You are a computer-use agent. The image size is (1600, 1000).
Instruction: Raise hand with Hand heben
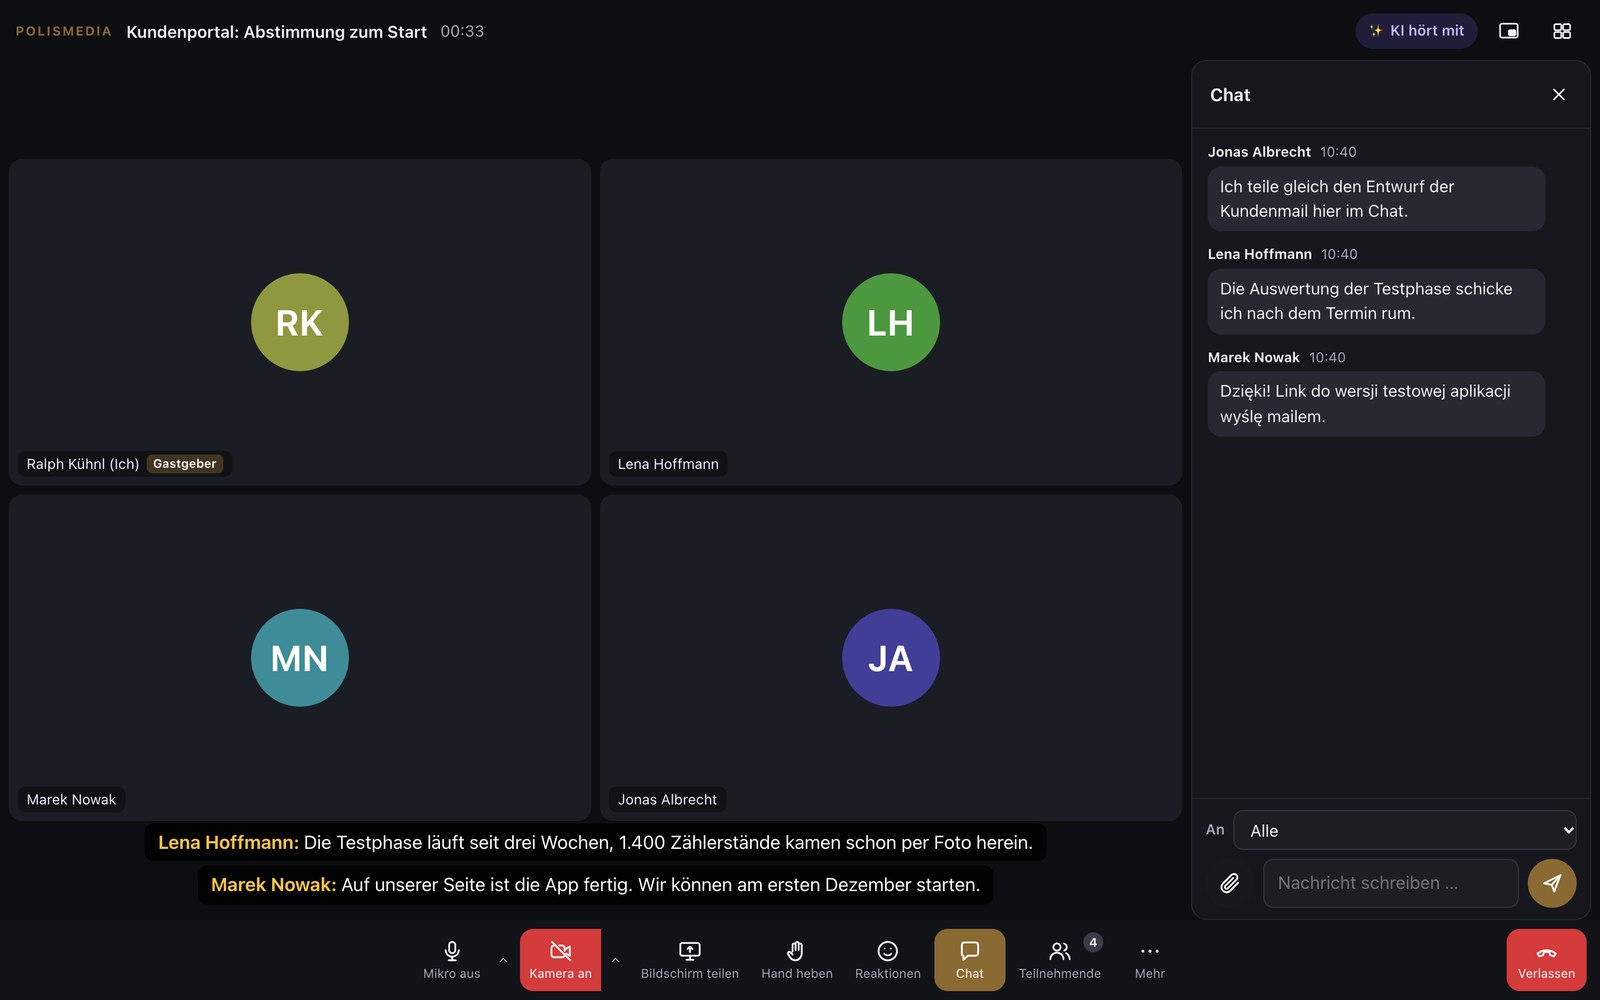(797, 960)
